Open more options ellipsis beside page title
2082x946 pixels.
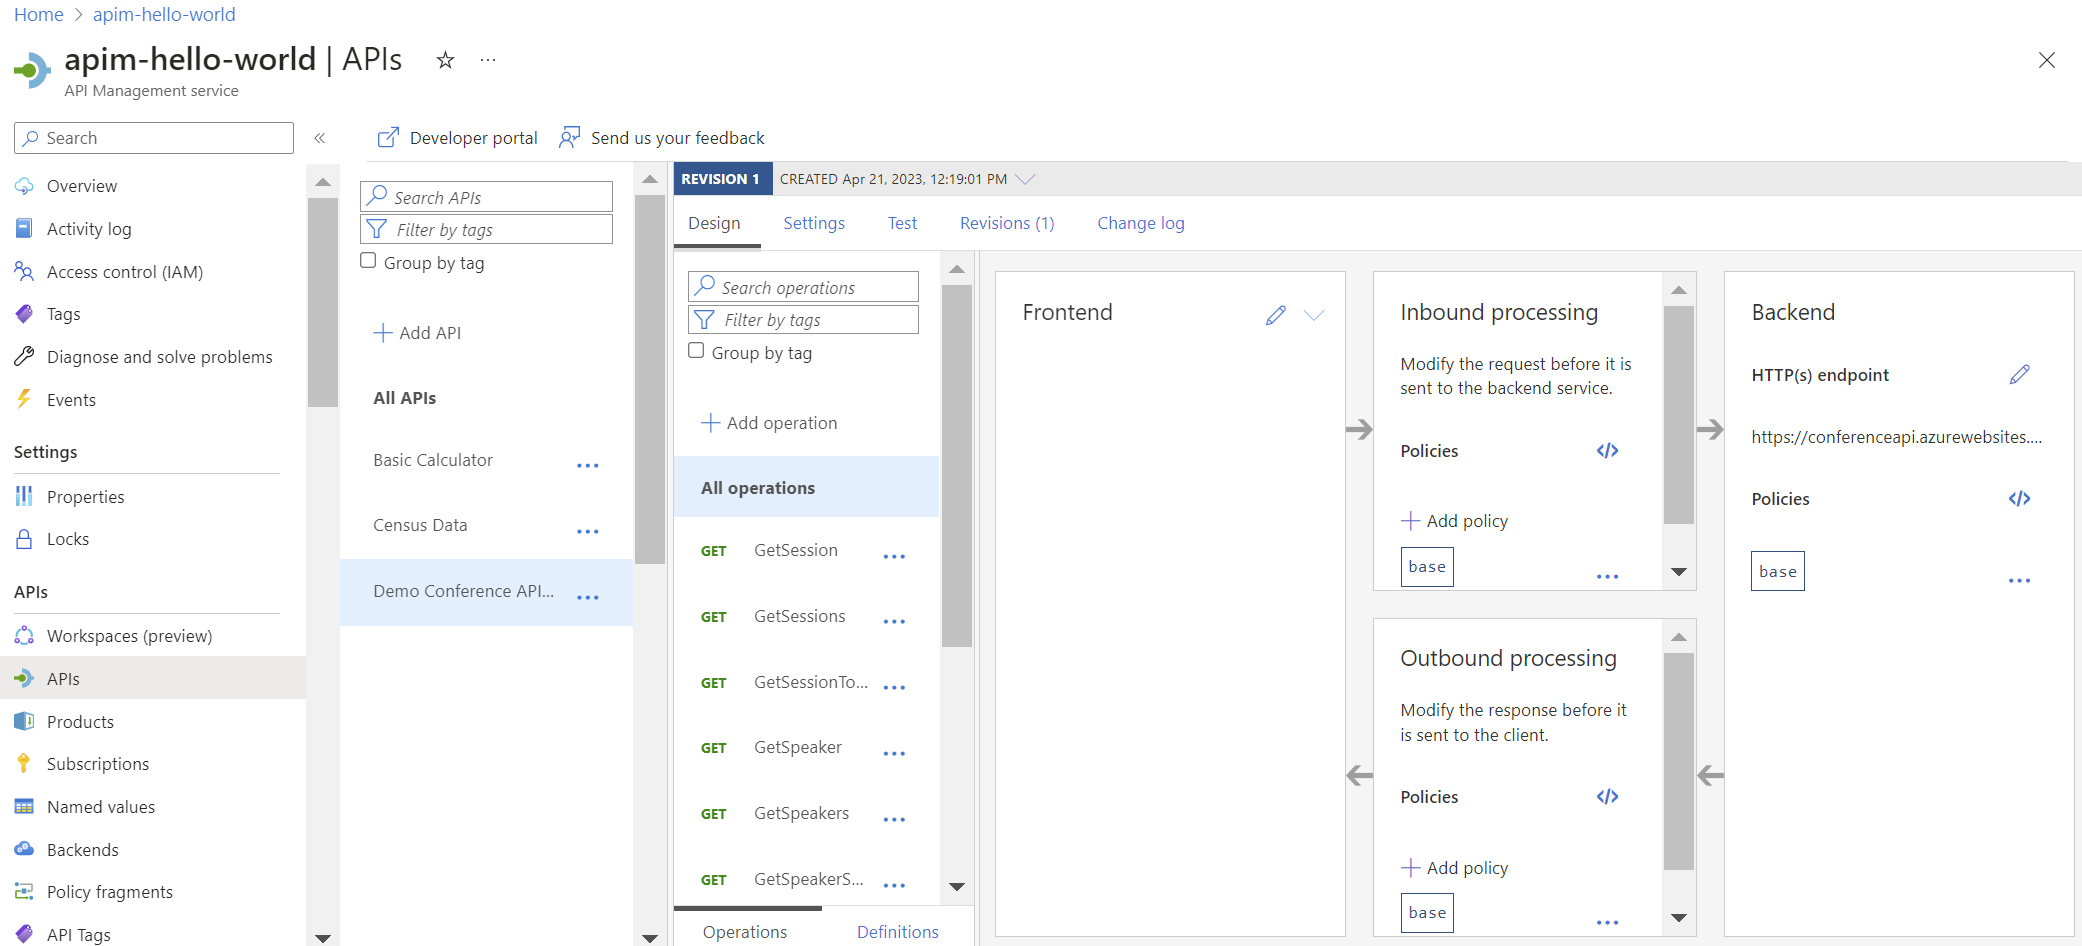[x=488, y=60]
